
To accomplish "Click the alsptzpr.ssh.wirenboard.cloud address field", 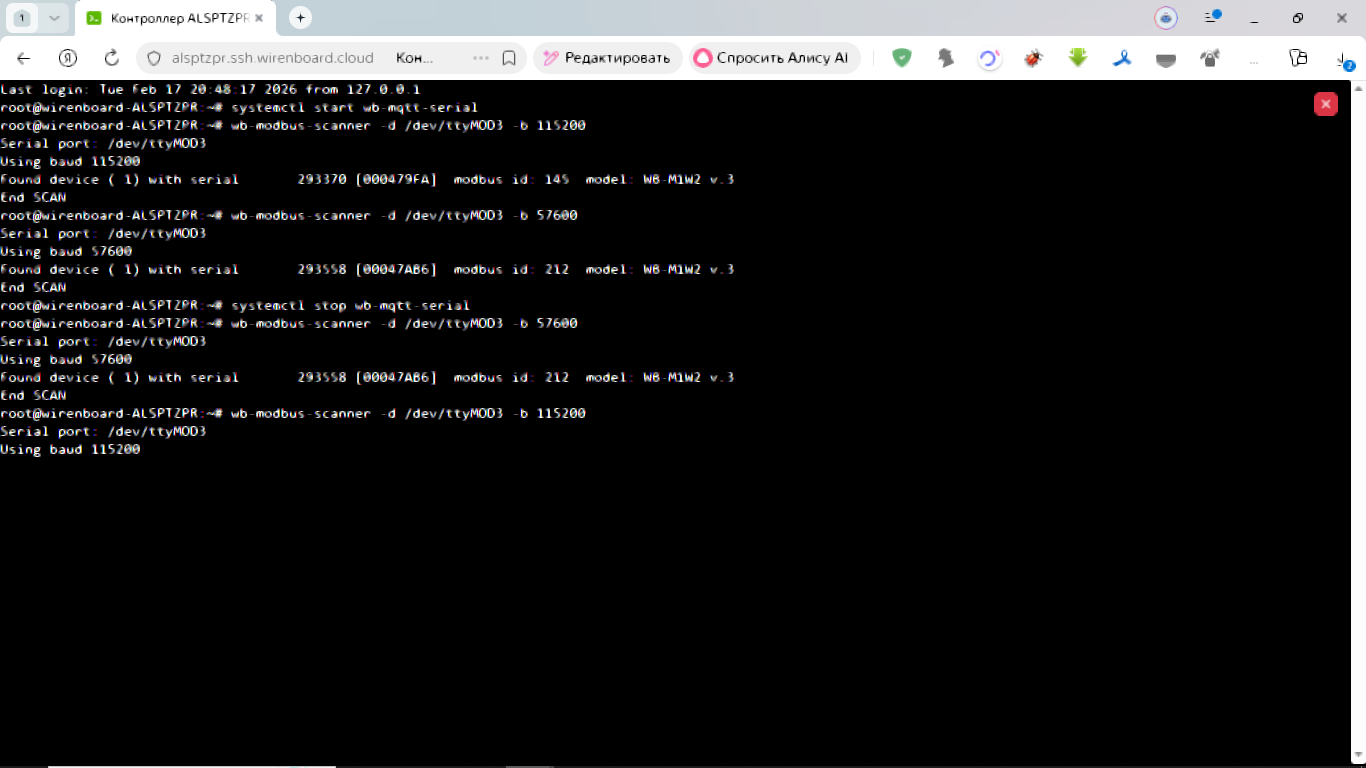I will point(272,58).
